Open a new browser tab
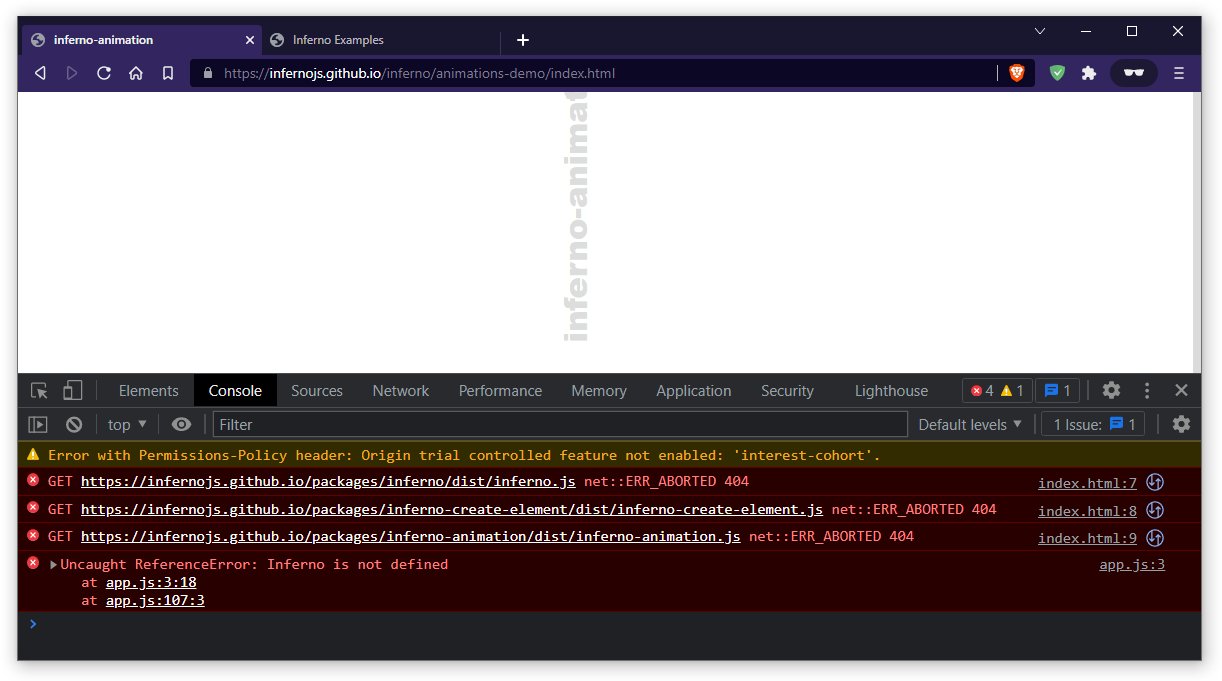The width and height of the screenshot is (1222, 681). [523, 40]
